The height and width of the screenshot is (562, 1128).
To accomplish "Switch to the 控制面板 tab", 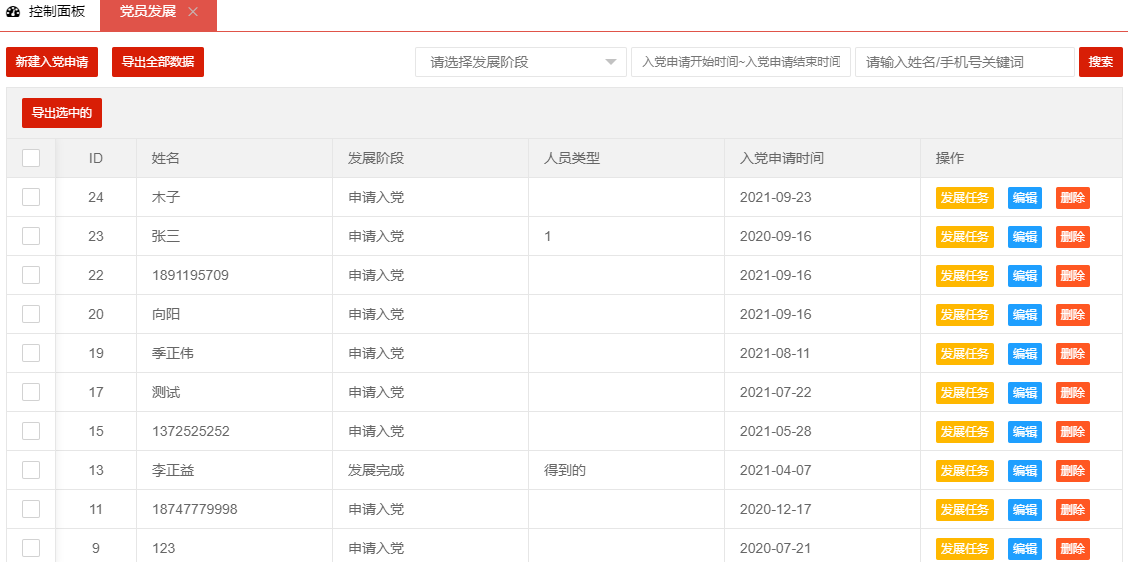I will [x=56, y=12].
